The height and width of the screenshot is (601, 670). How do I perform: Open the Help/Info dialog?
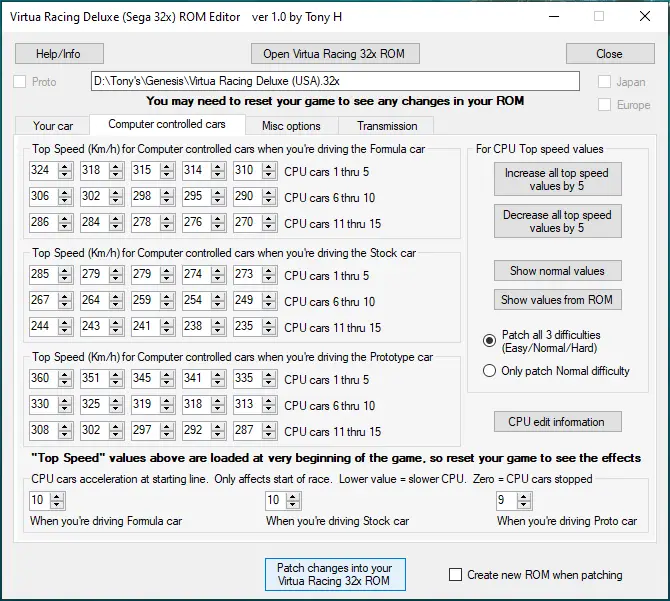click(59, 54)
